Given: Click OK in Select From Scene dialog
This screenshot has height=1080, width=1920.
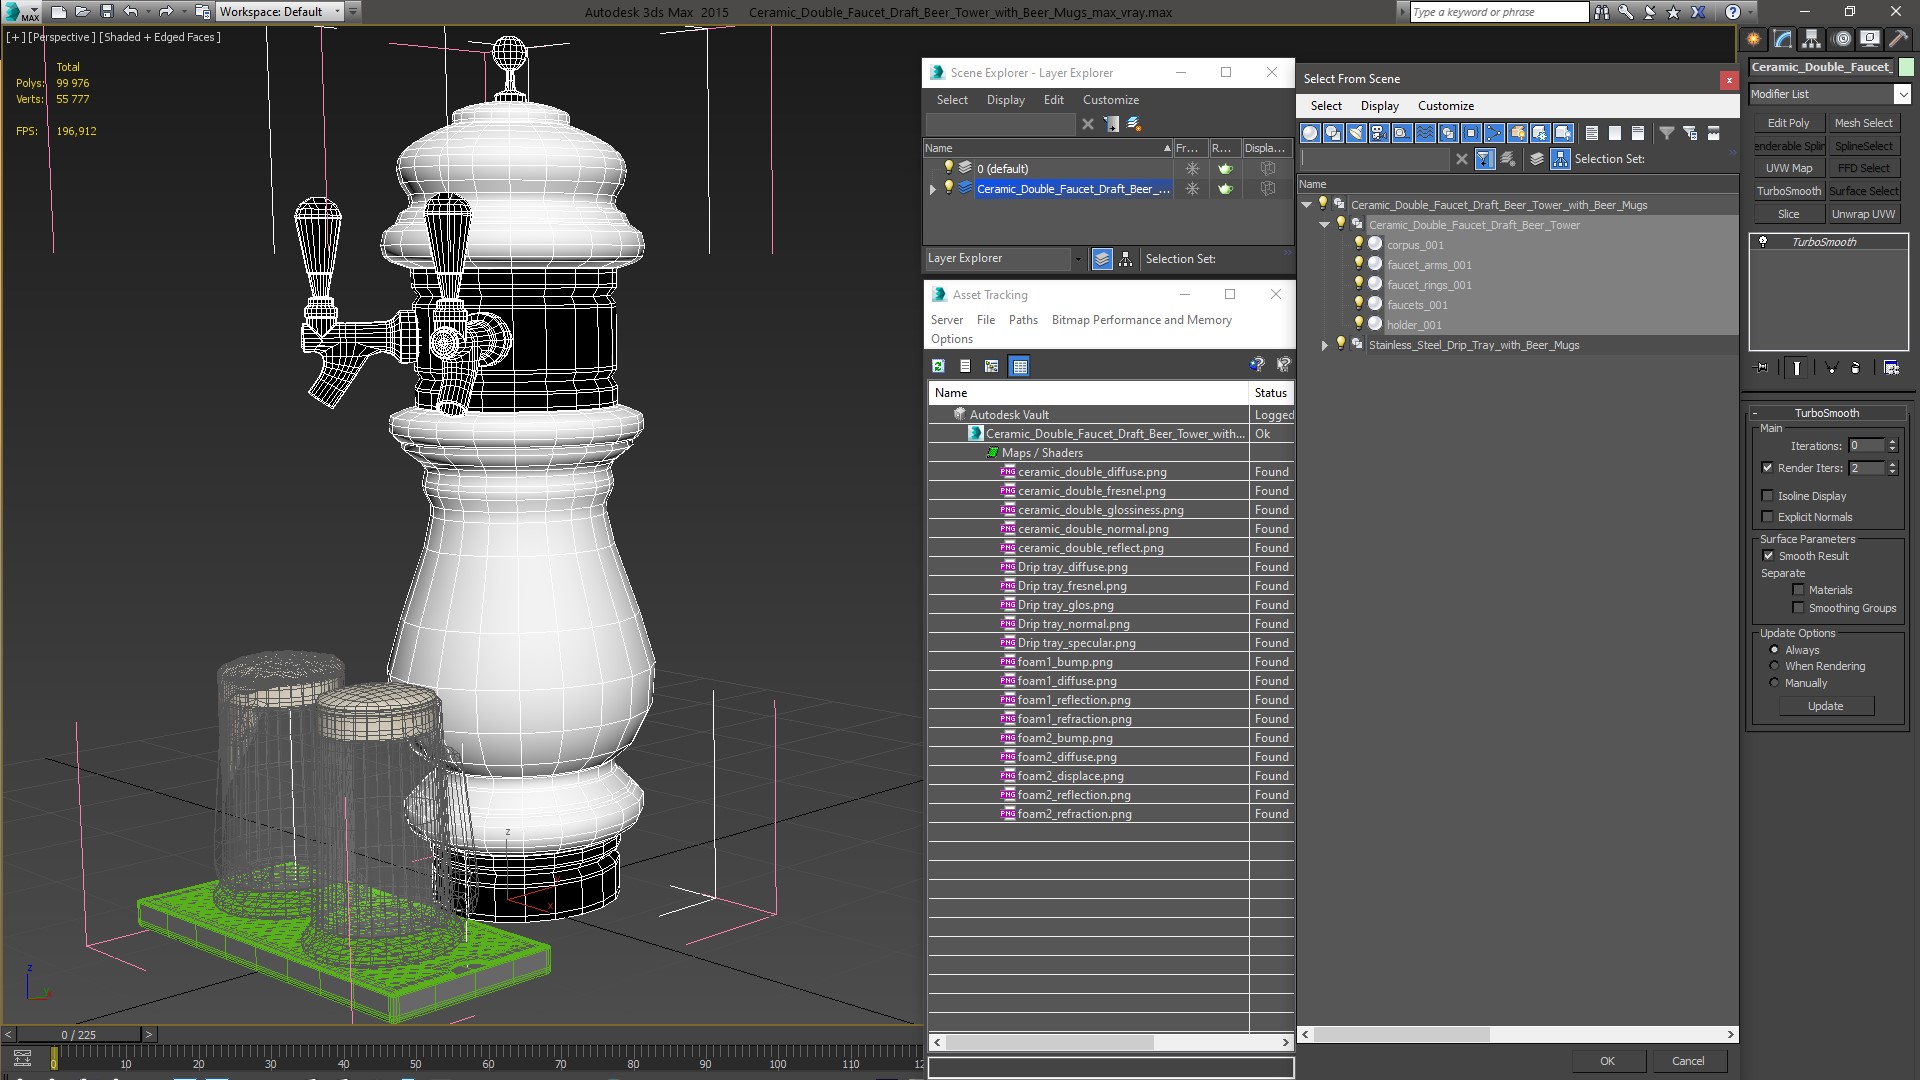Looking at the screenshot, I should pos(1607,1061).
